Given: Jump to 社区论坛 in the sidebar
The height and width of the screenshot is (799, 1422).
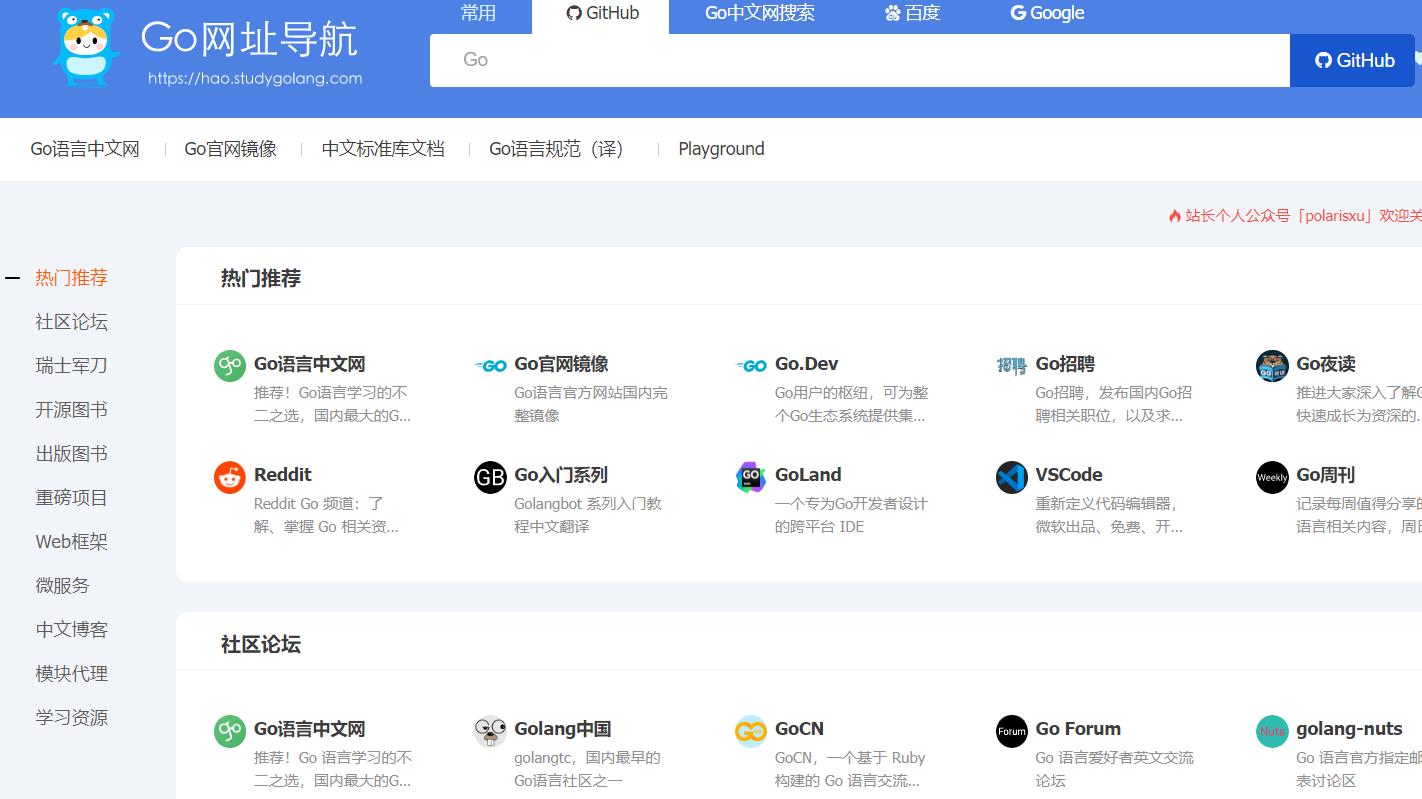Looking at the screenshot, I should click(71, 322).
